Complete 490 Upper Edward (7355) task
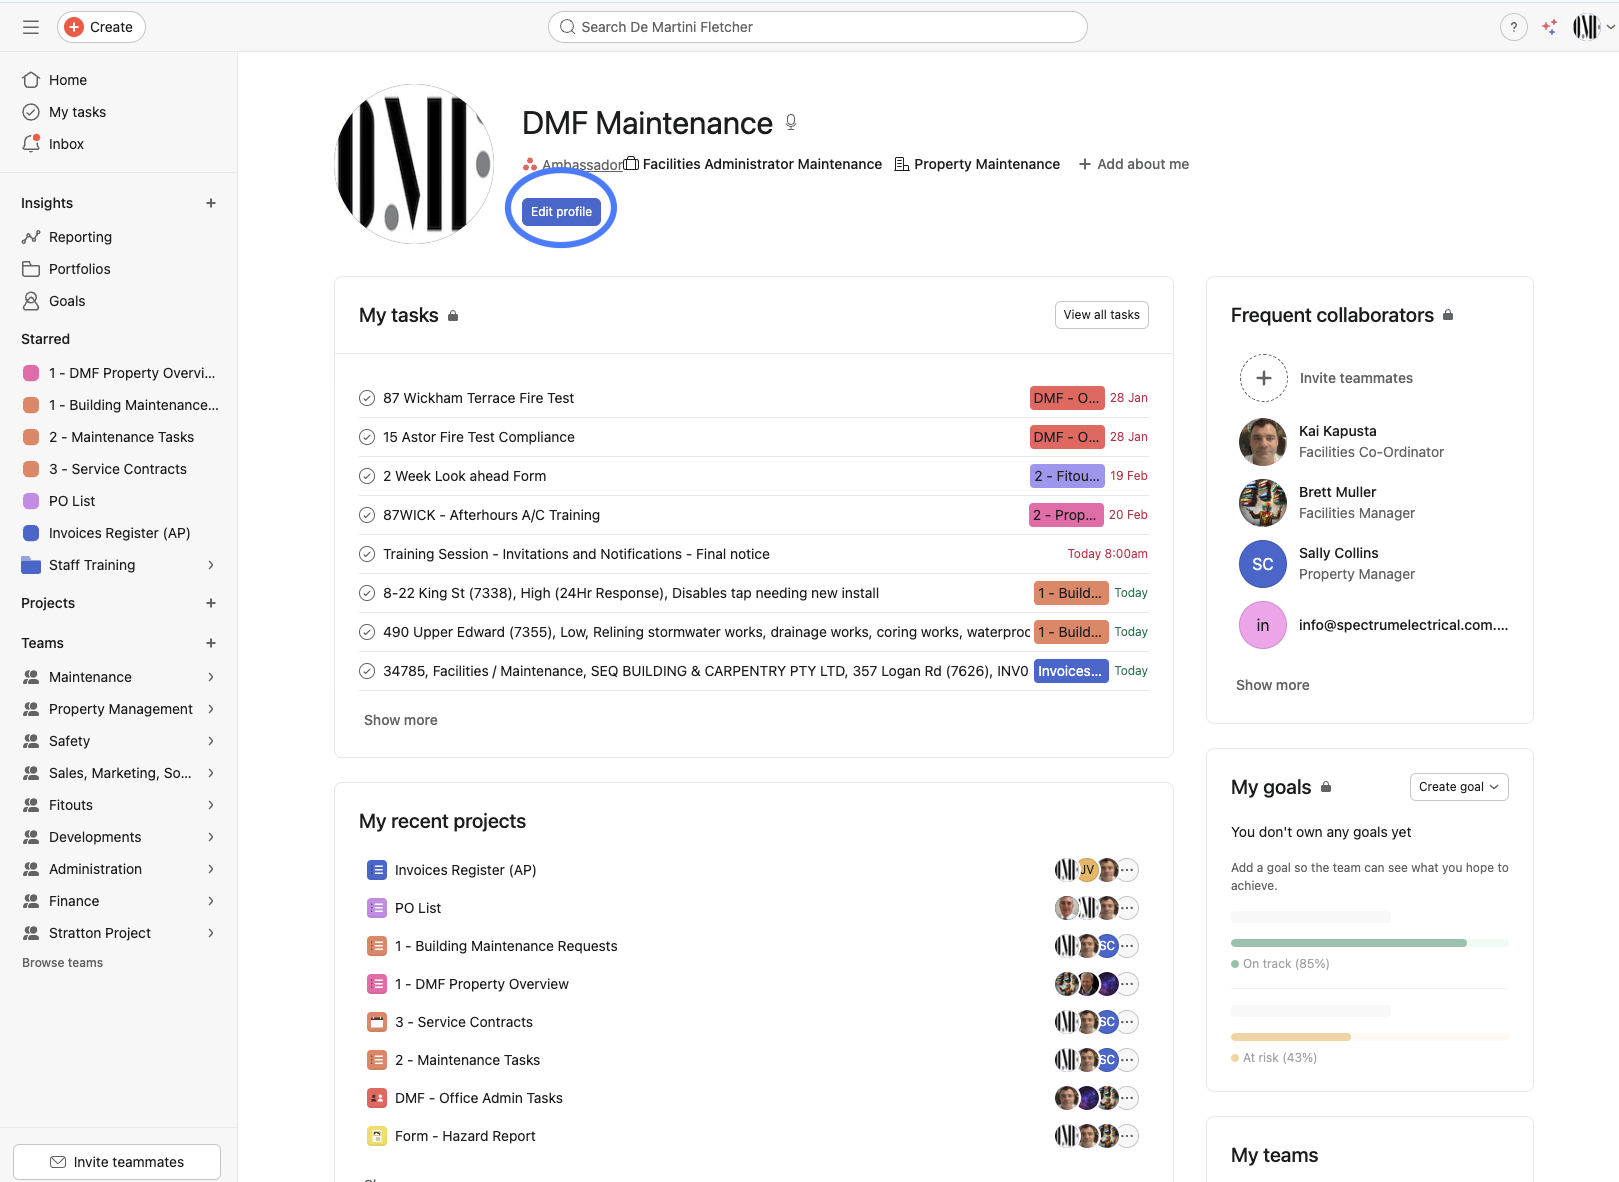The width and height of the screenshot is (1619, 1182). 367,632
